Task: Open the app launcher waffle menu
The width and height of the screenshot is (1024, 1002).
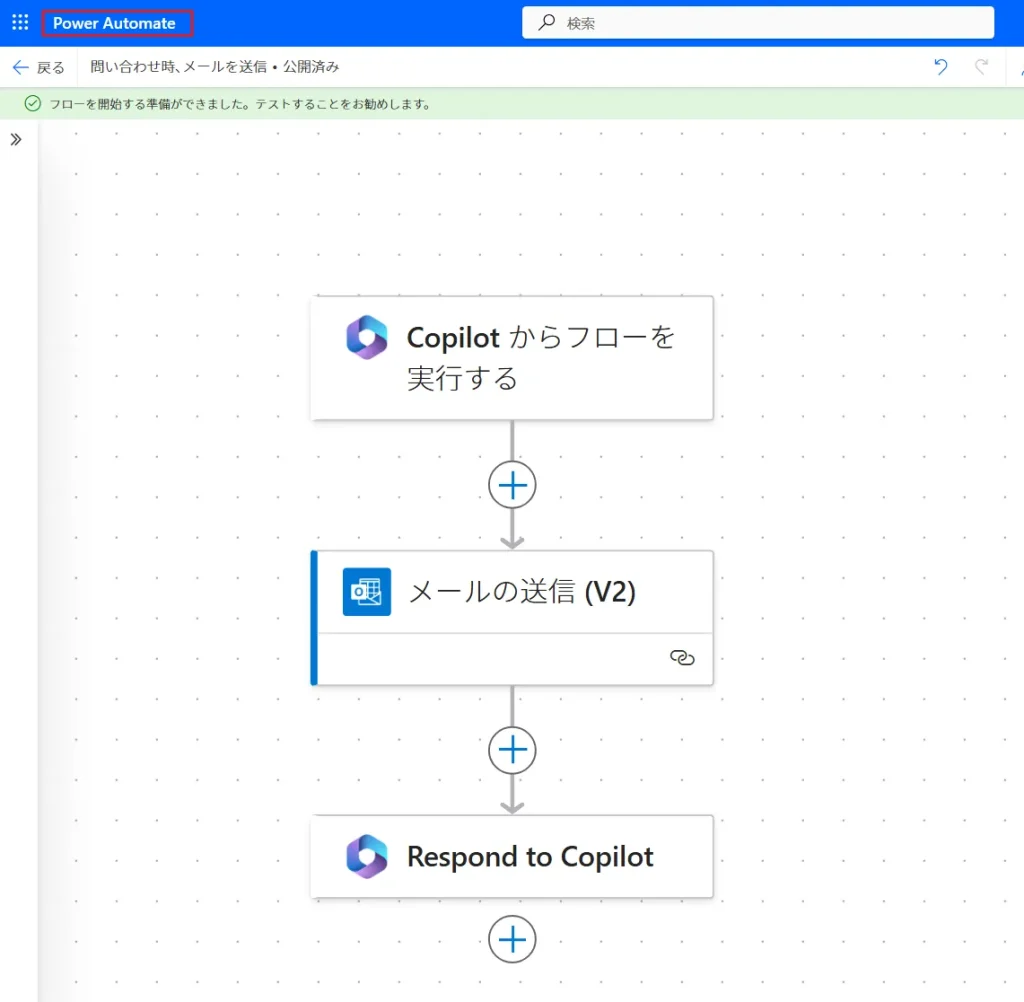Action: click(20, 22)
